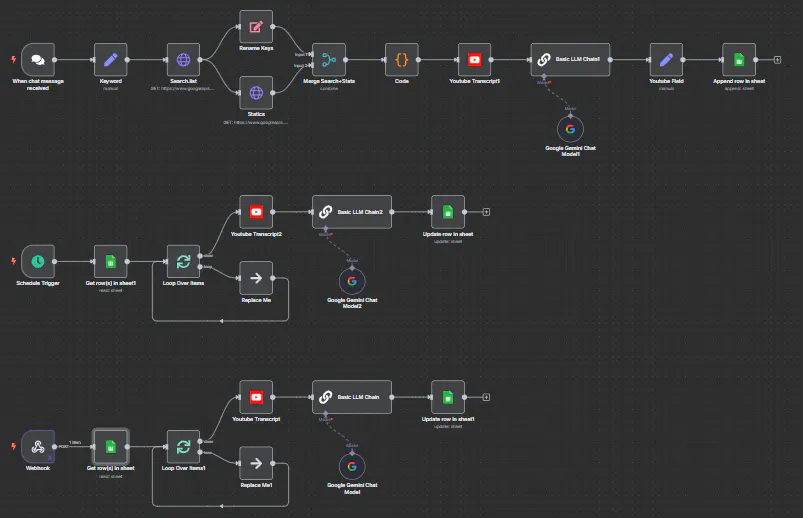Open the Get row(s) in sheet1 node

click(x=111, y=261)
